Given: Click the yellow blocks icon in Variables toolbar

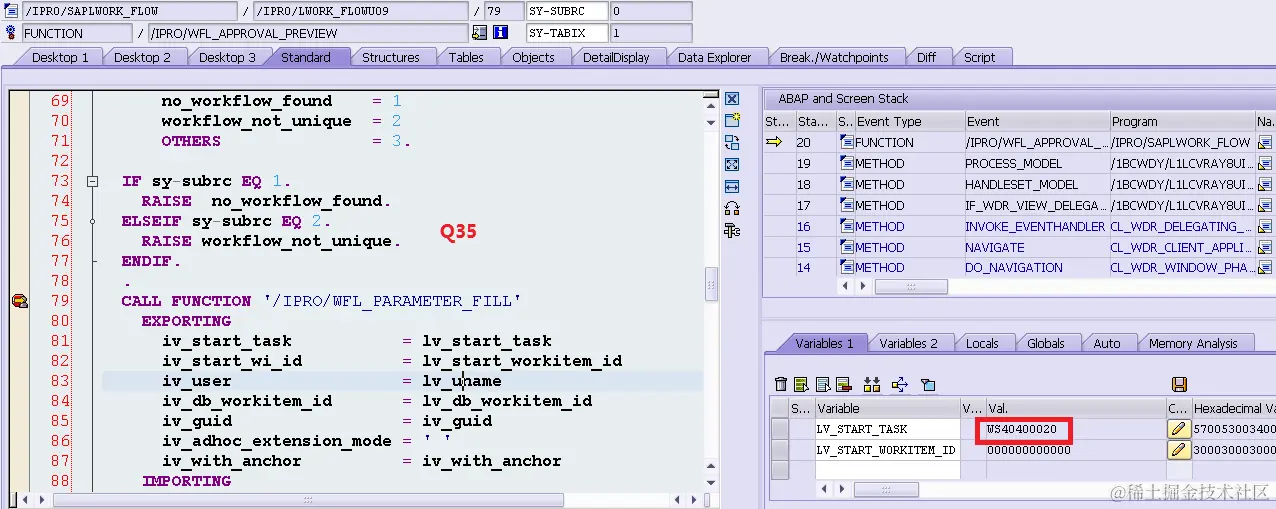Looking at the screenshot, I should coord(871,384).
